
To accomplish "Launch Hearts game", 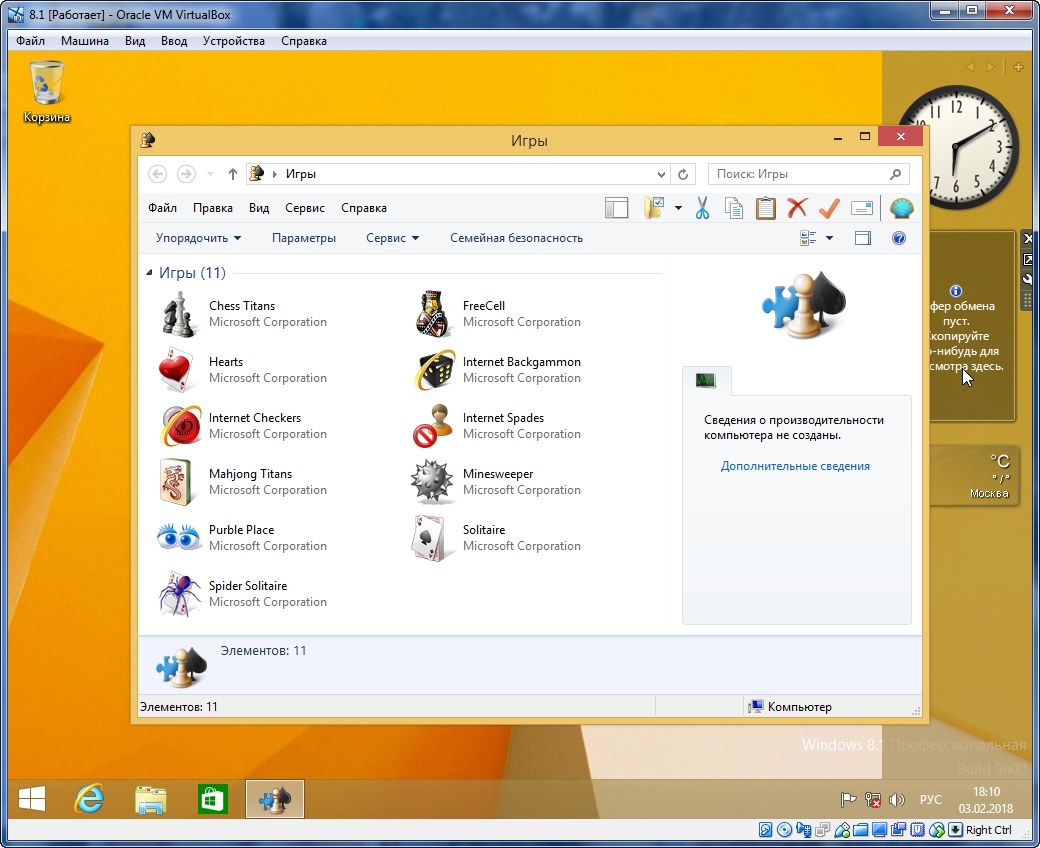I will 244,370.
